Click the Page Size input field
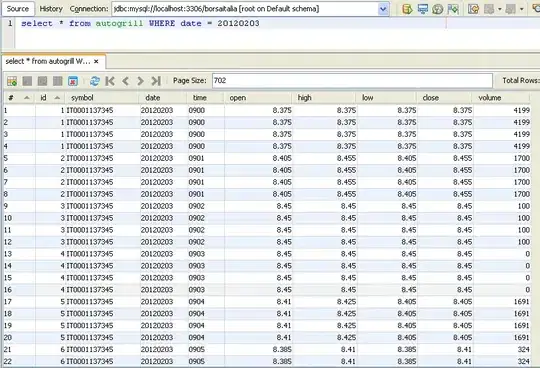 coord(352,81)
